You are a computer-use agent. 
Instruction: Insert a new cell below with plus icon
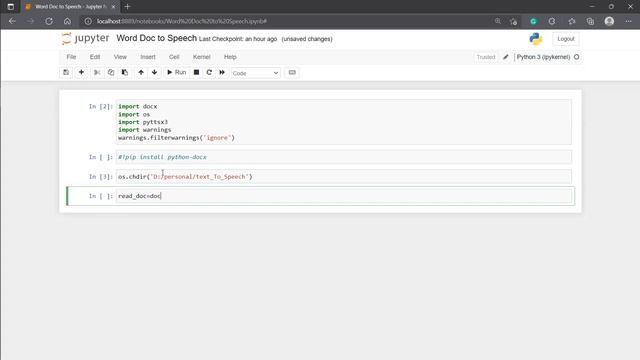coord(81,73)
